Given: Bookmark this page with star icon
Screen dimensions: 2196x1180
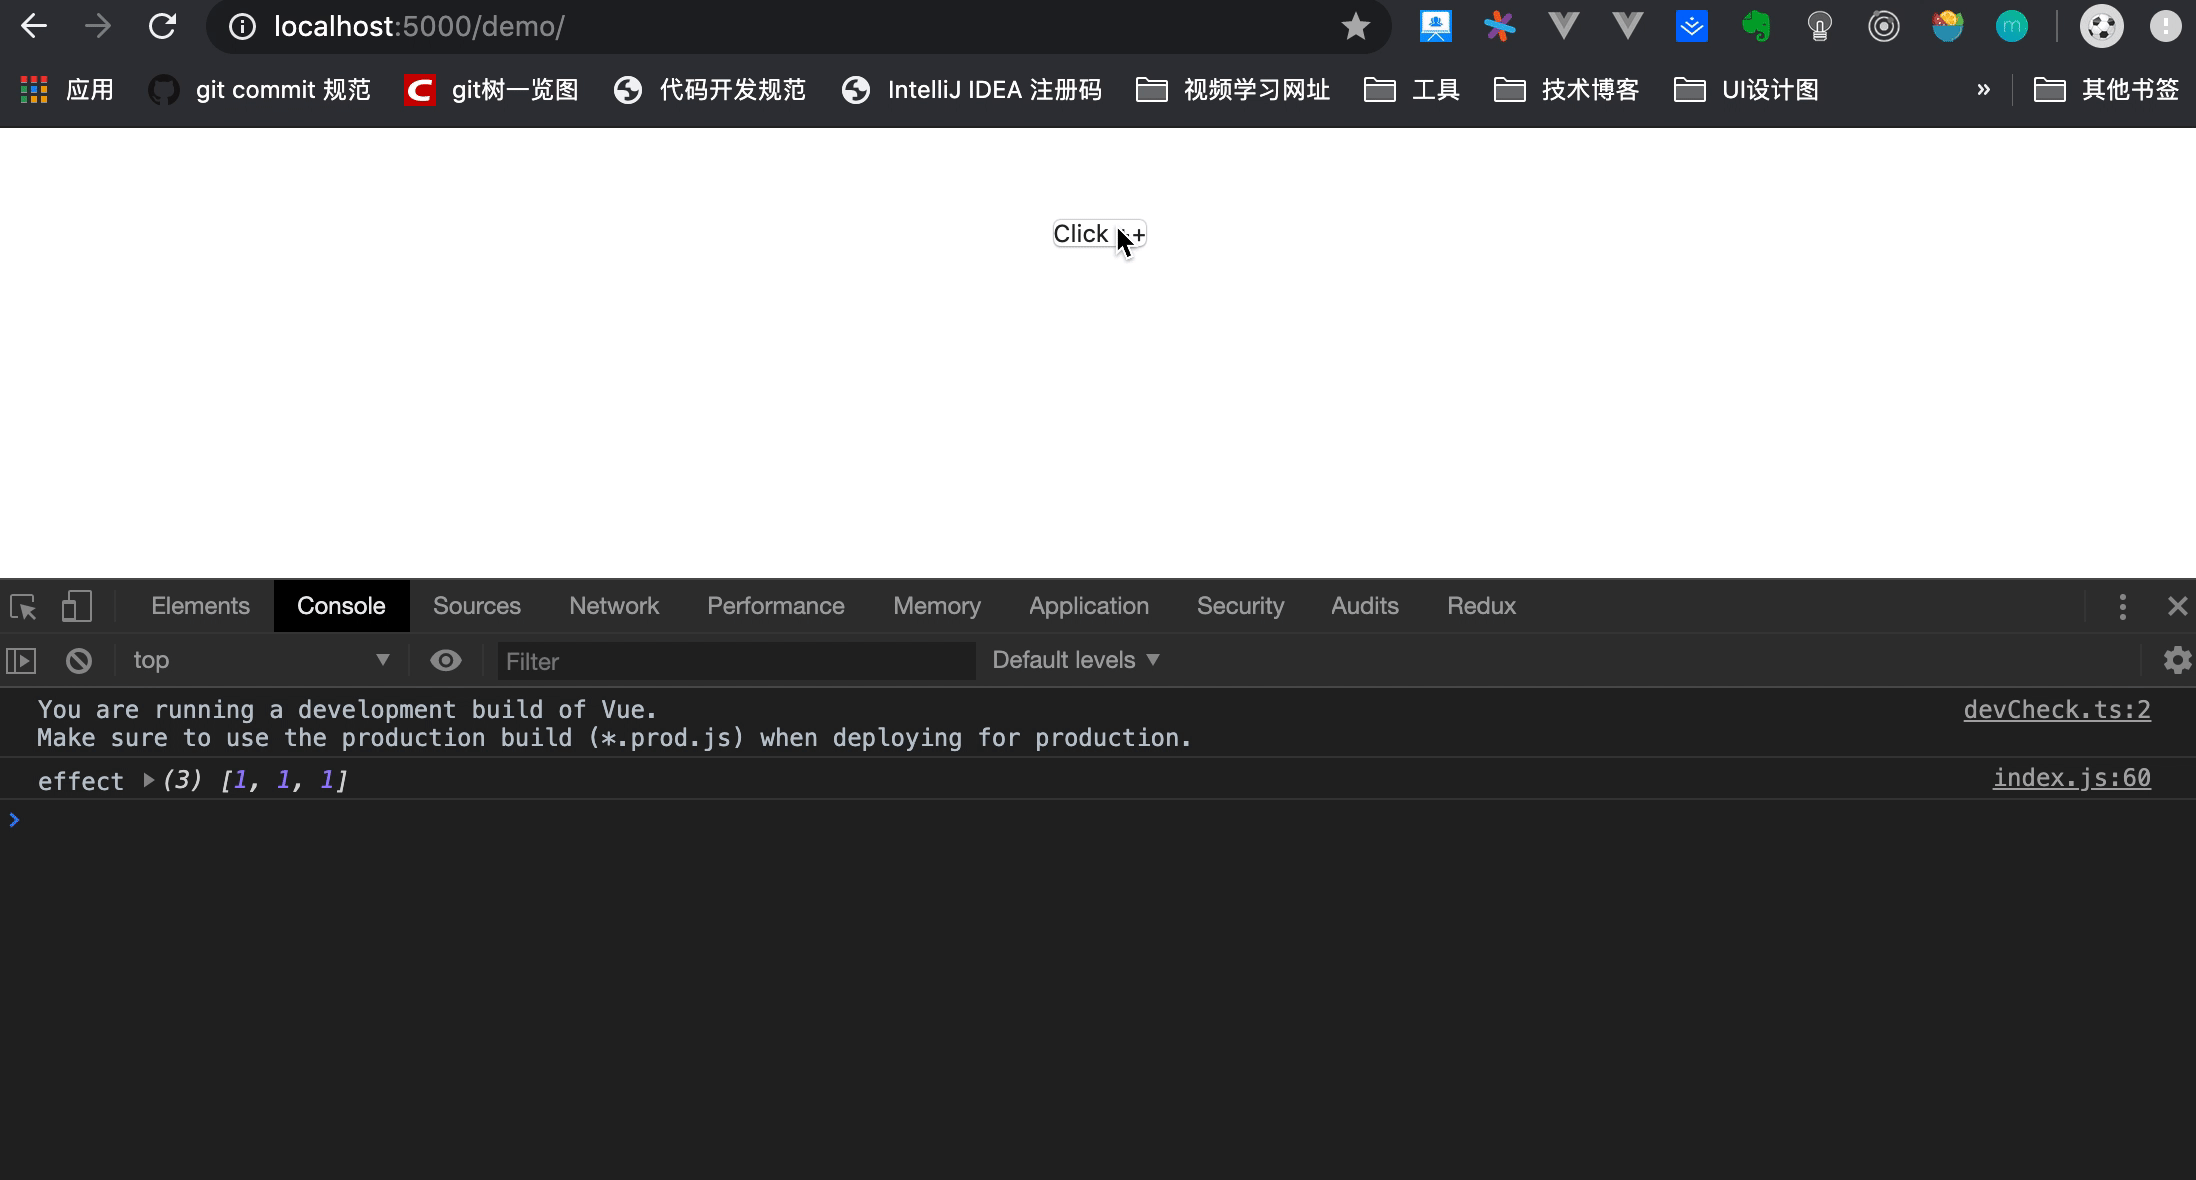Looking at the screenshot, I should tap(1355, 26).
